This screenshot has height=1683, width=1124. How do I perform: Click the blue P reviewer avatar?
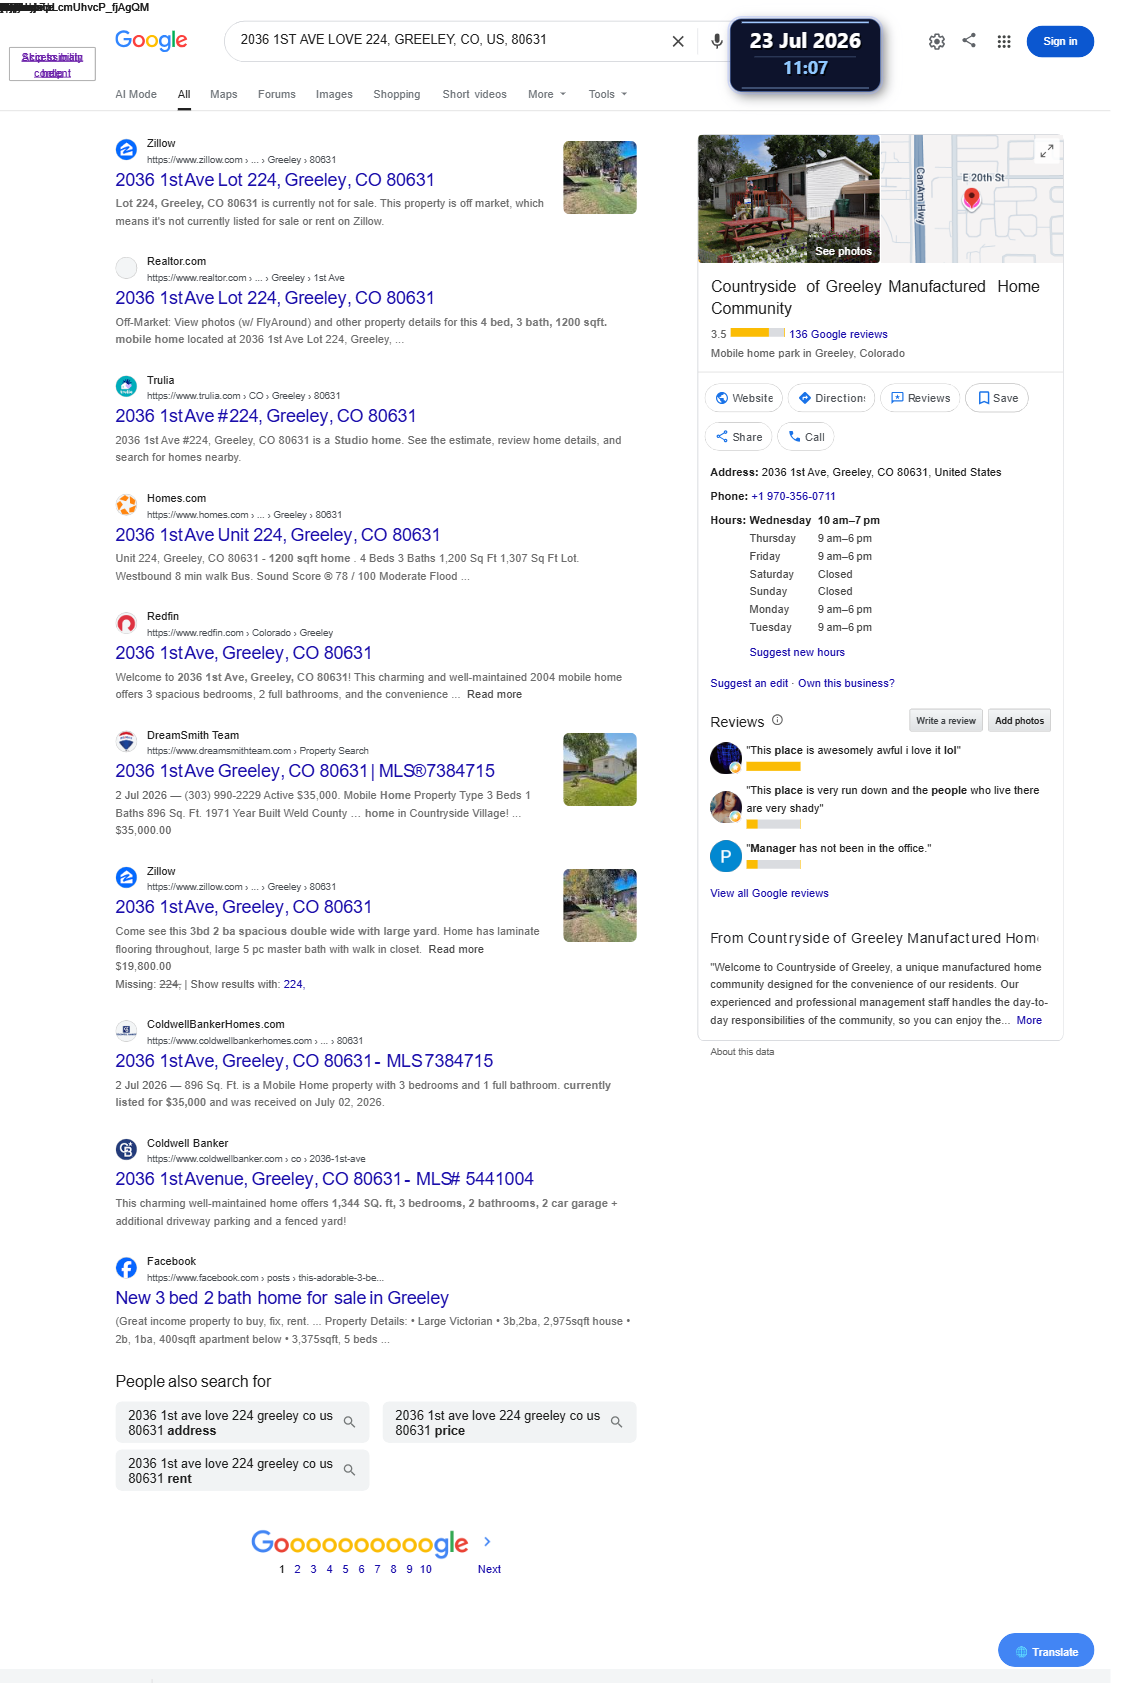726,857
